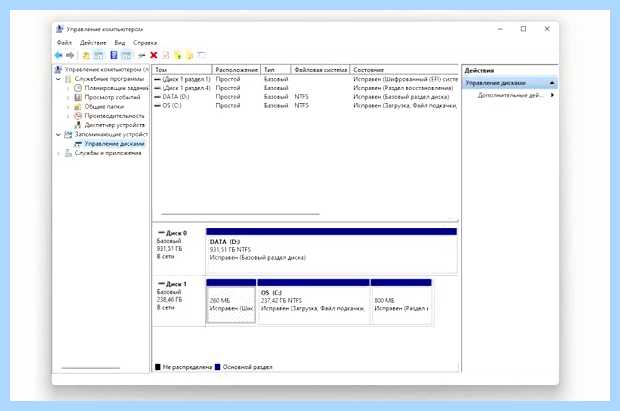Select the DATA (D:) partition block on Диск 0
This screenshot has height=411, width=620.
click(x=331, y=251)
